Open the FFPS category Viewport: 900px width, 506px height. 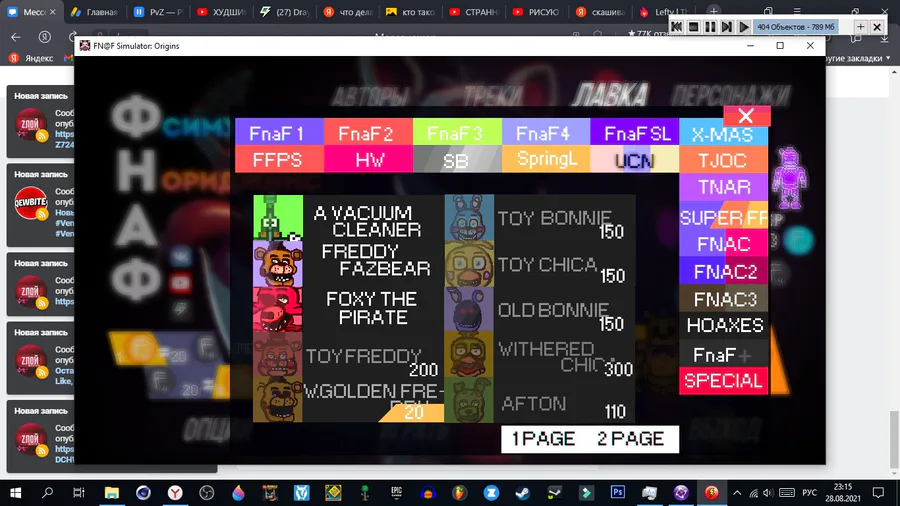(280, 159)
